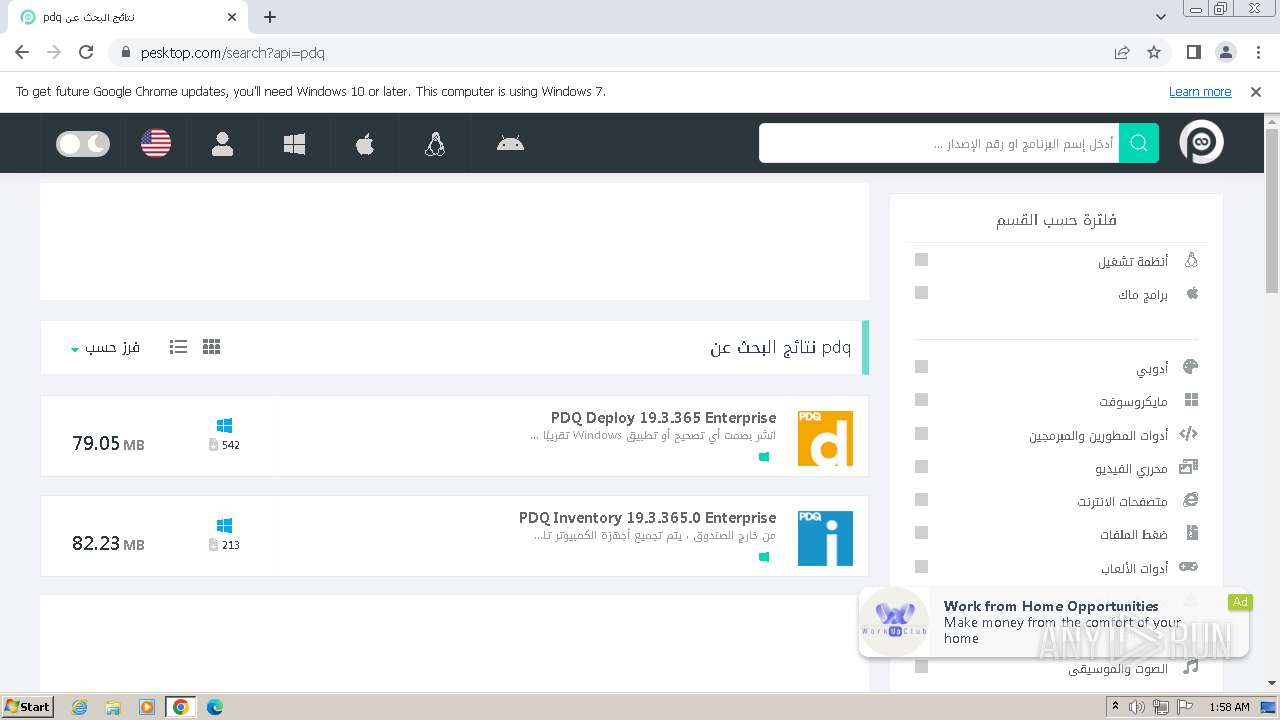This screenshot has width=1280, height=720.
Task: Open Linux penguin category icon
Action: pyautogui.click(x=435, y=144)
